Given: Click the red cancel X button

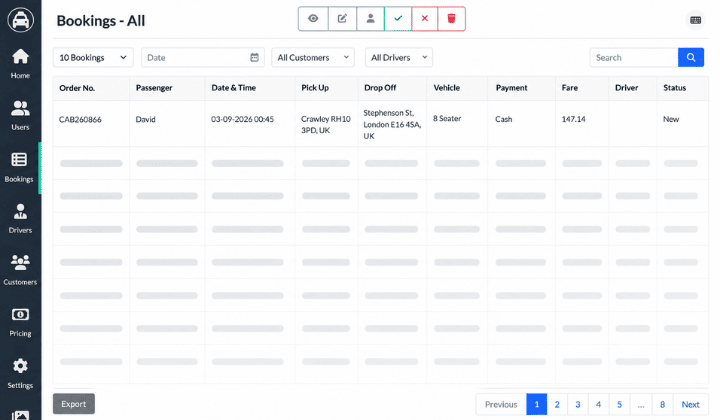Looking at the screenshot, I should (425, 19).
